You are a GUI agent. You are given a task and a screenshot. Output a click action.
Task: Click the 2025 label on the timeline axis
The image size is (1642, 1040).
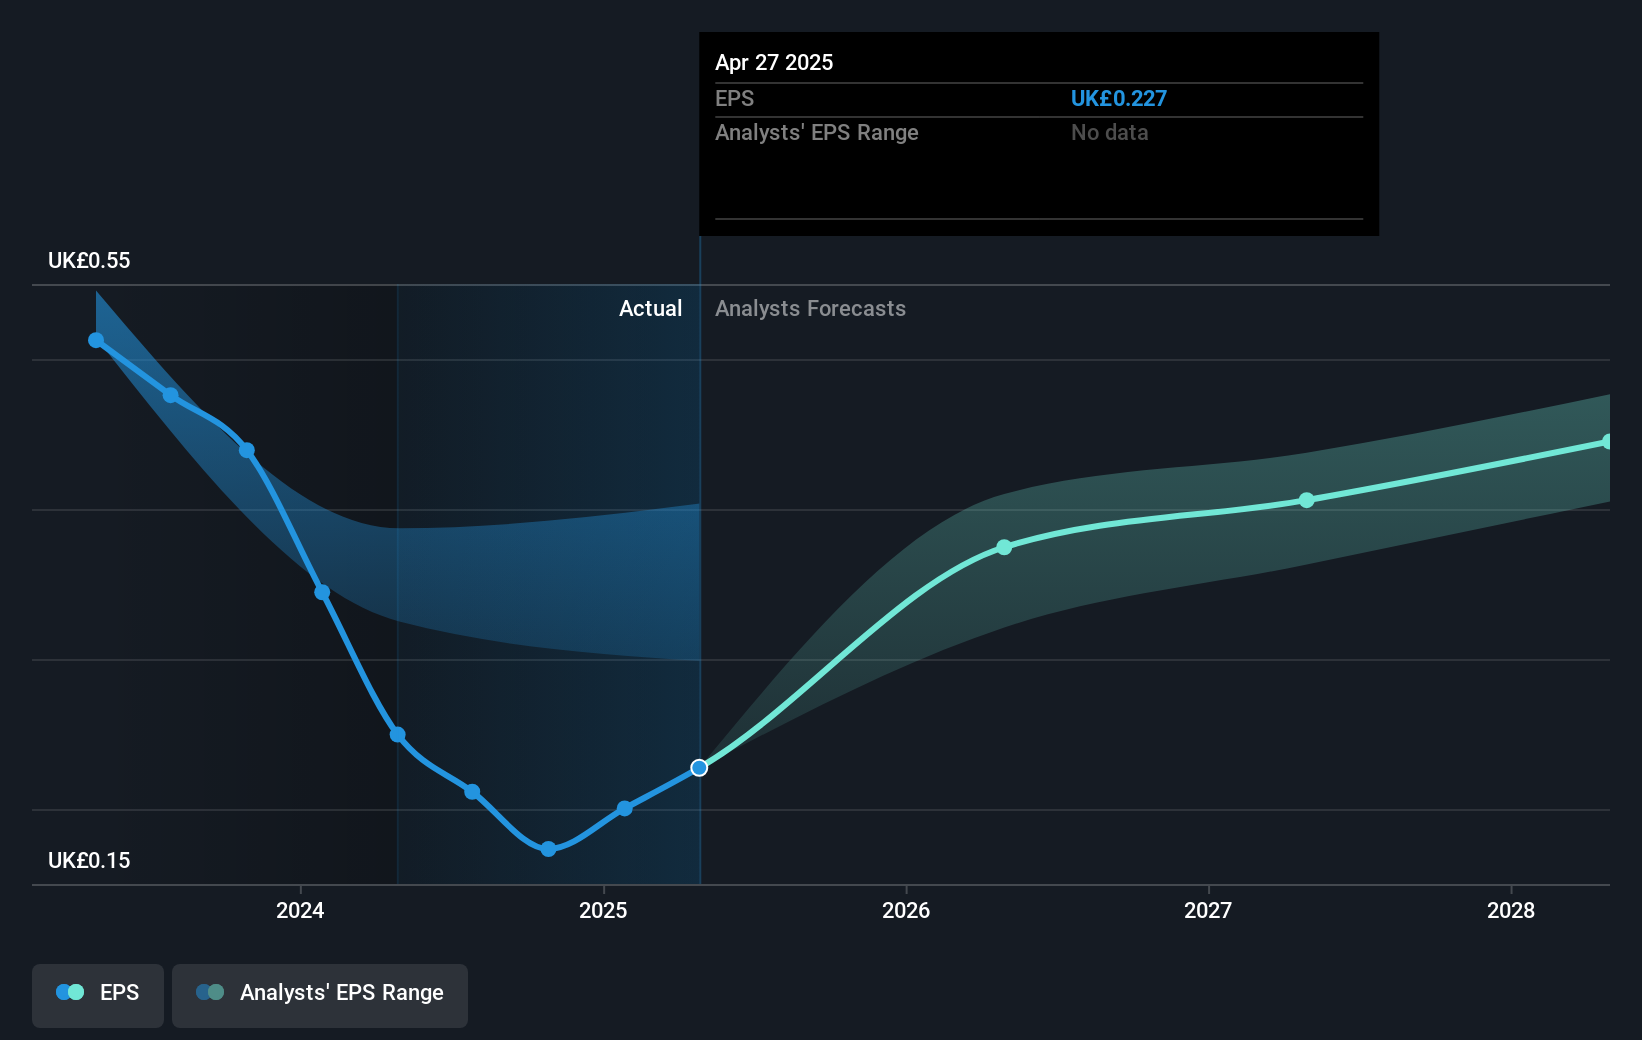point(604,911)
